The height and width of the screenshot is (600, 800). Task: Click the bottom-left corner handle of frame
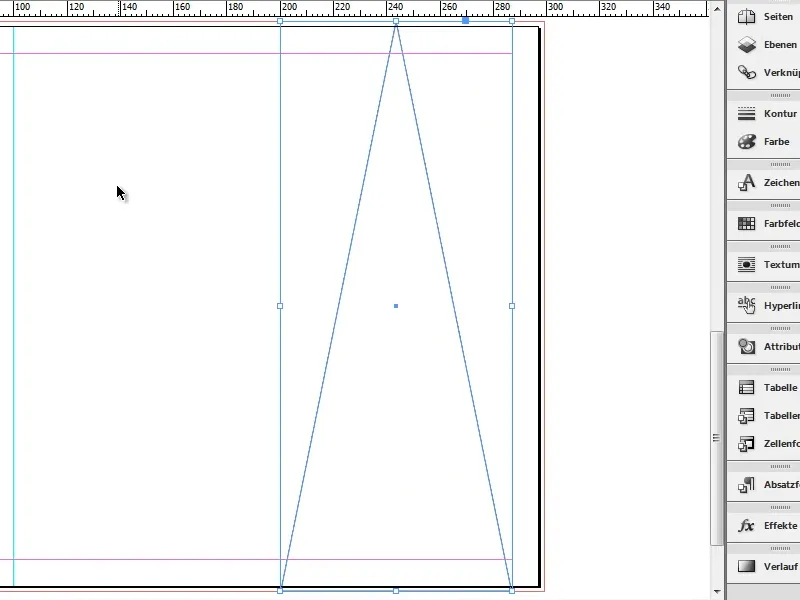pyautogui.click(x=280, y=591)
